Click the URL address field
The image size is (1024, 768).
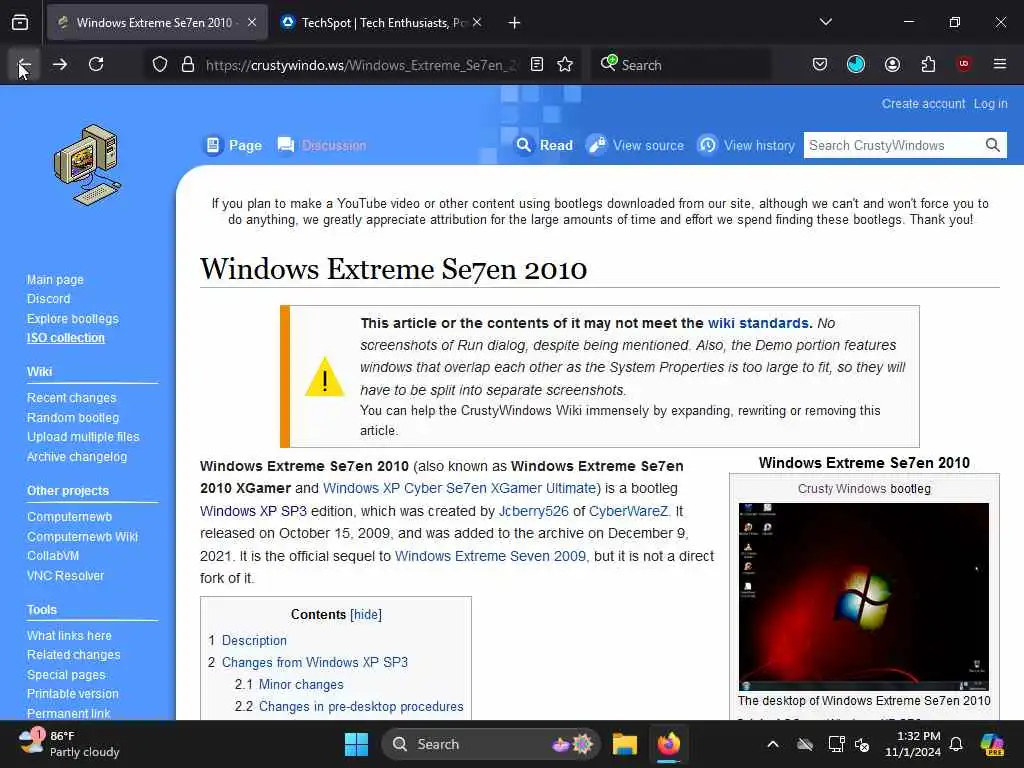360,65
